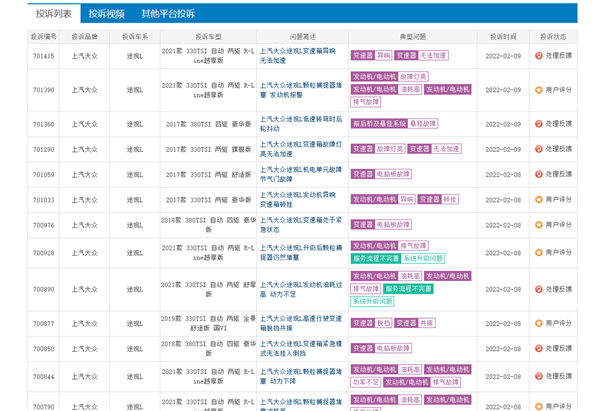Viewport: 600px width, 411px height.
Task: Click the 变速器 脱挡 tag in row 700877
Action: click(x=371, y=323)
